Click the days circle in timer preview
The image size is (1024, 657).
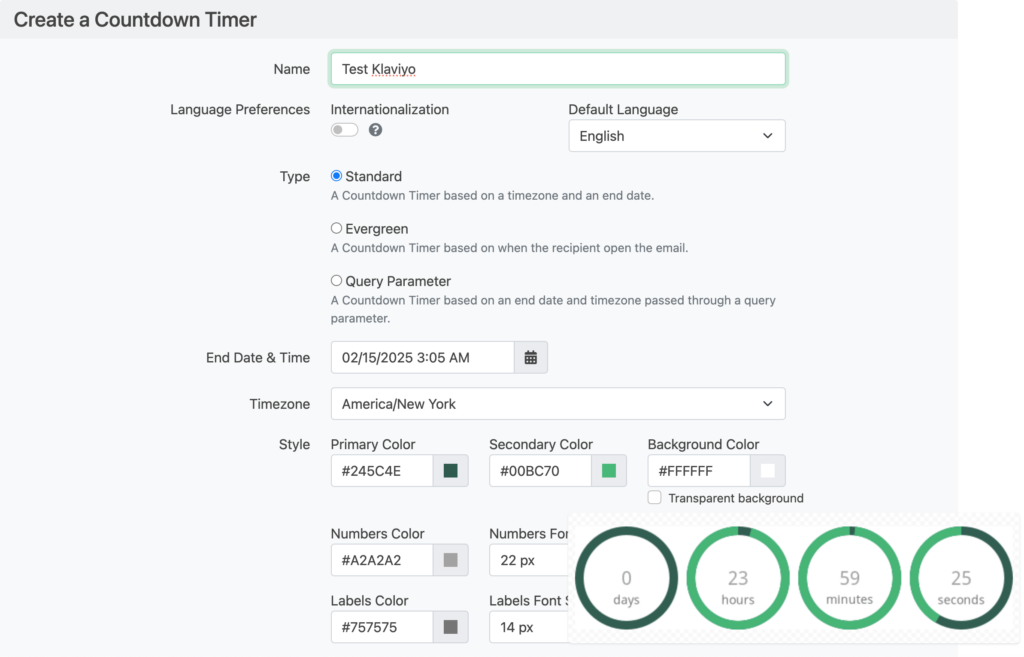tap(626, 578)
